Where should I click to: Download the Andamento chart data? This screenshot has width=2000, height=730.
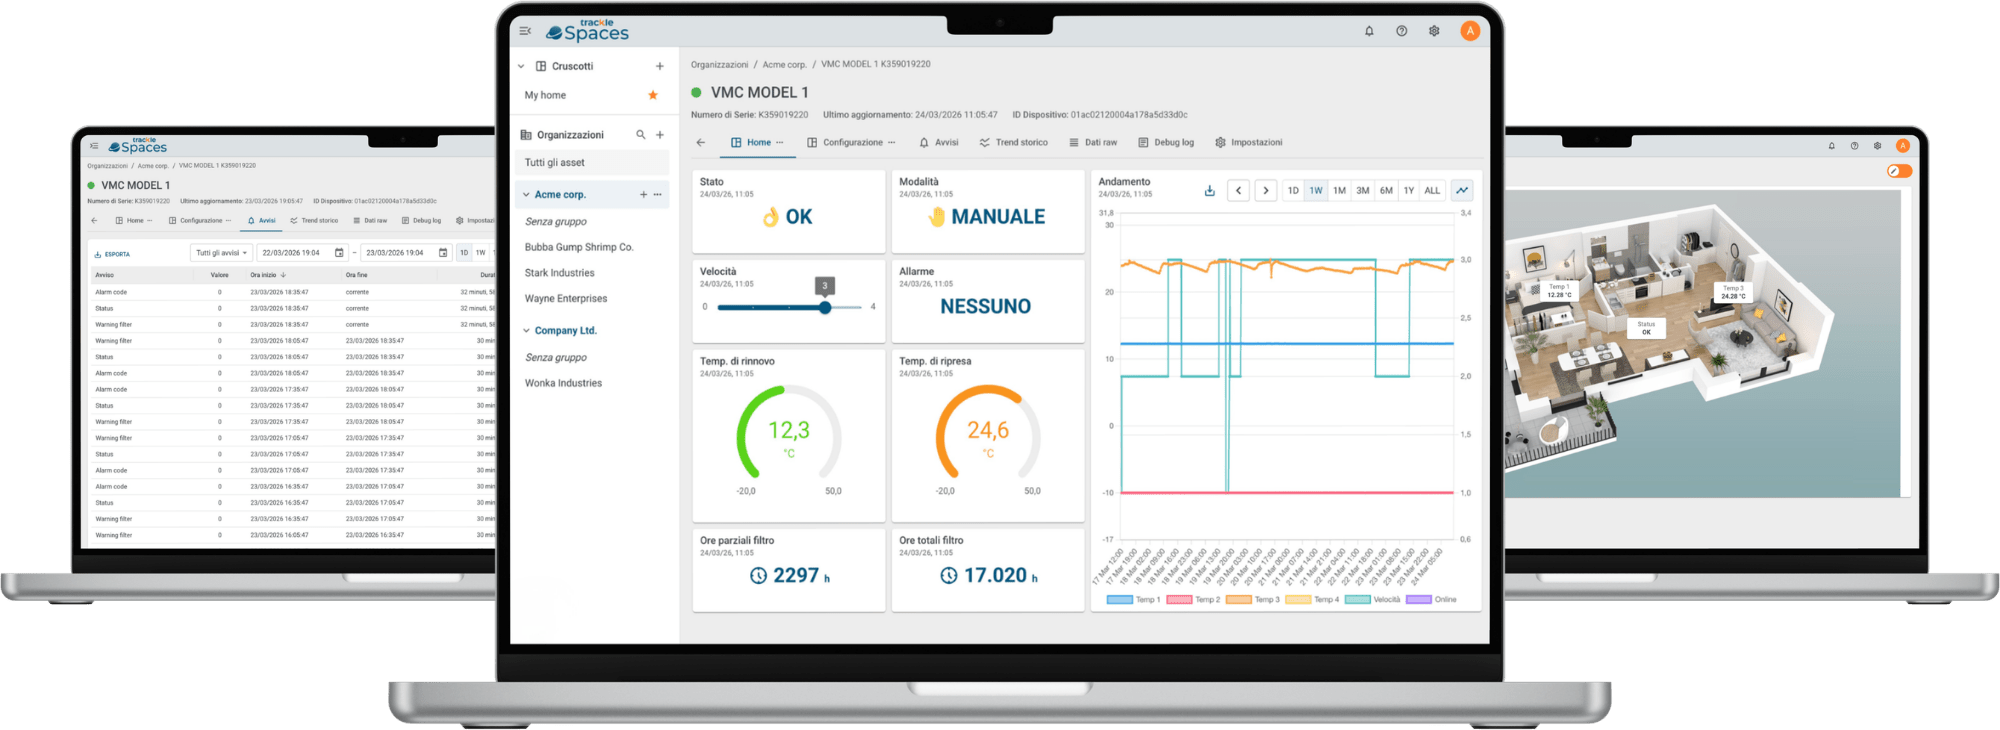click(x=1210, y=190)
